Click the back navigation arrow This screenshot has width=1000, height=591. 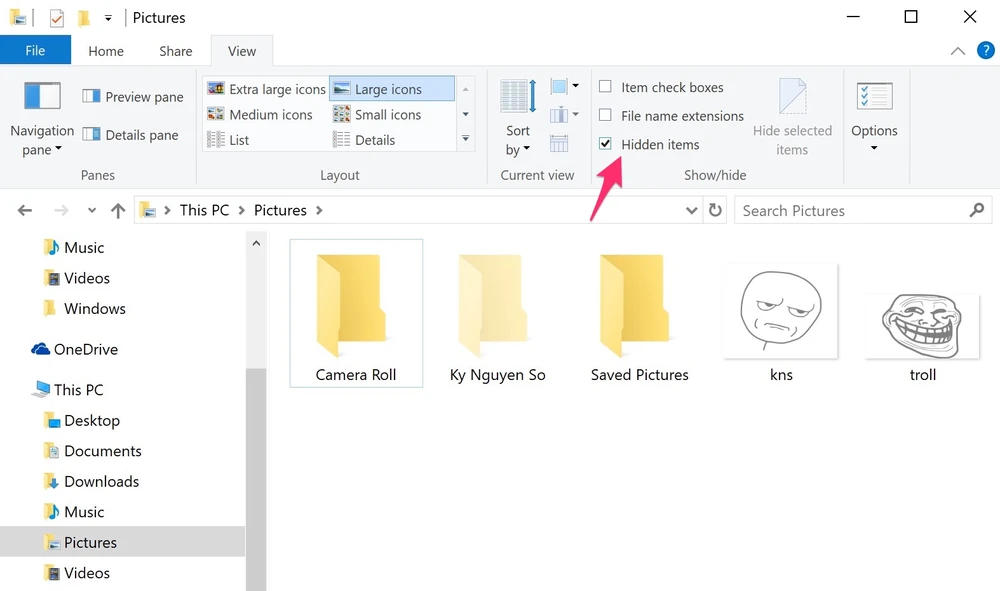pyautogui.click(x=24, y=210)
